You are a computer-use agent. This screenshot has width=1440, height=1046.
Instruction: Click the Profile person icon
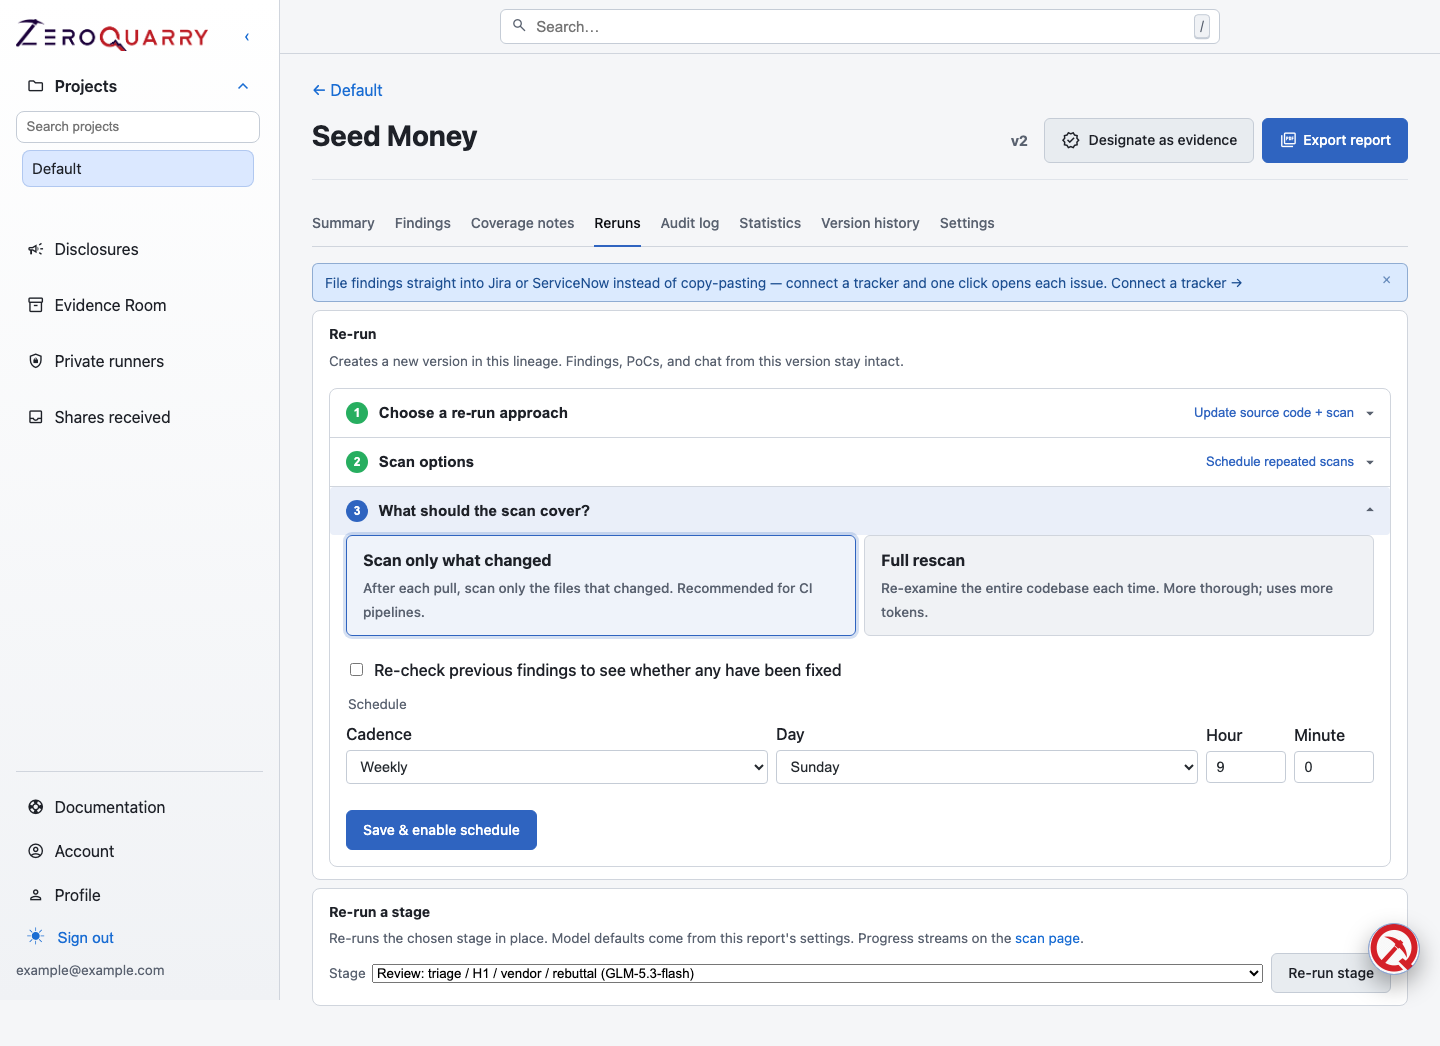(x=36, y=895)
